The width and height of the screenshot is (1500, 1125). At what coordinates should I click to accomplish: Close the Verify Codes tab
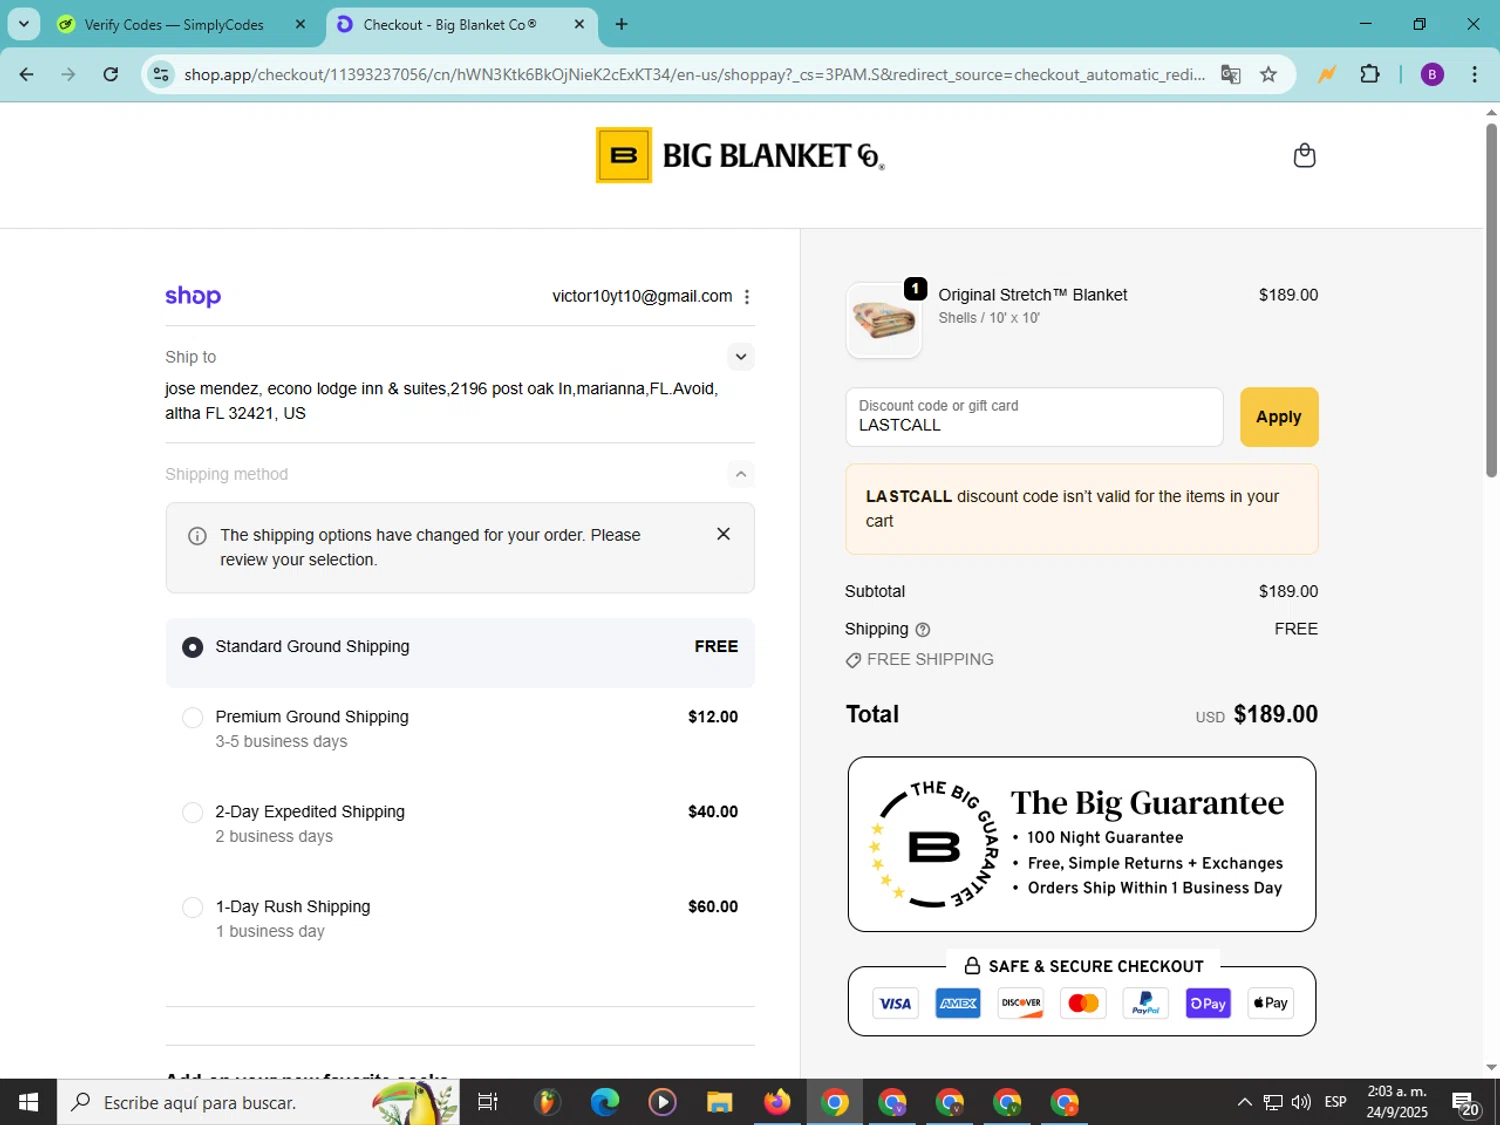(x=300, y=24)
